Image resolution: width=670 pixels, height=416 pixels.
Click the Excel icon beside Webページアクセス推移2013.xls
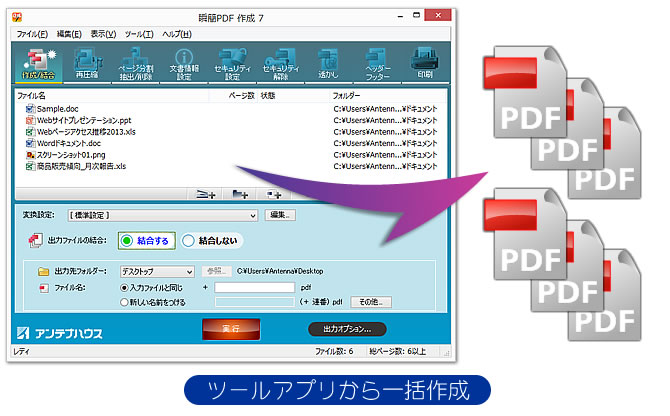[x=30, y=132]
